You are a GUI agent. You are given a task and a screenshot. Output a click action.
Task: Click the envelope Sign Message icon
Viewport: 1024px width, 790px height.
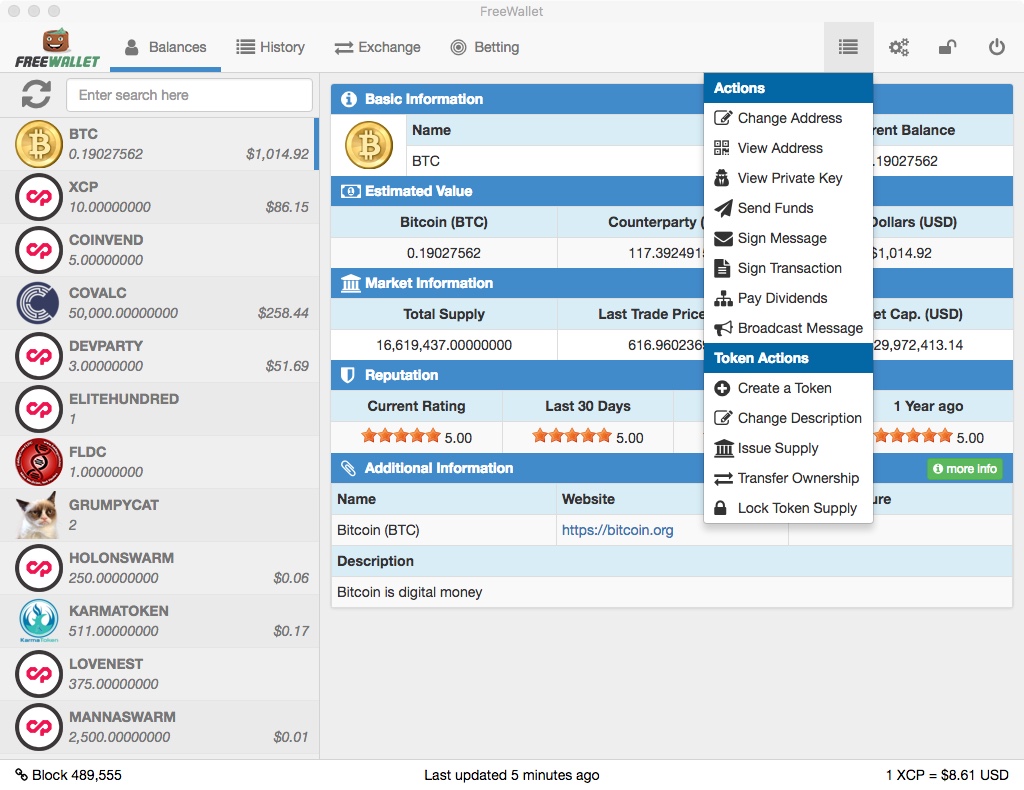(x=723, y=238)
